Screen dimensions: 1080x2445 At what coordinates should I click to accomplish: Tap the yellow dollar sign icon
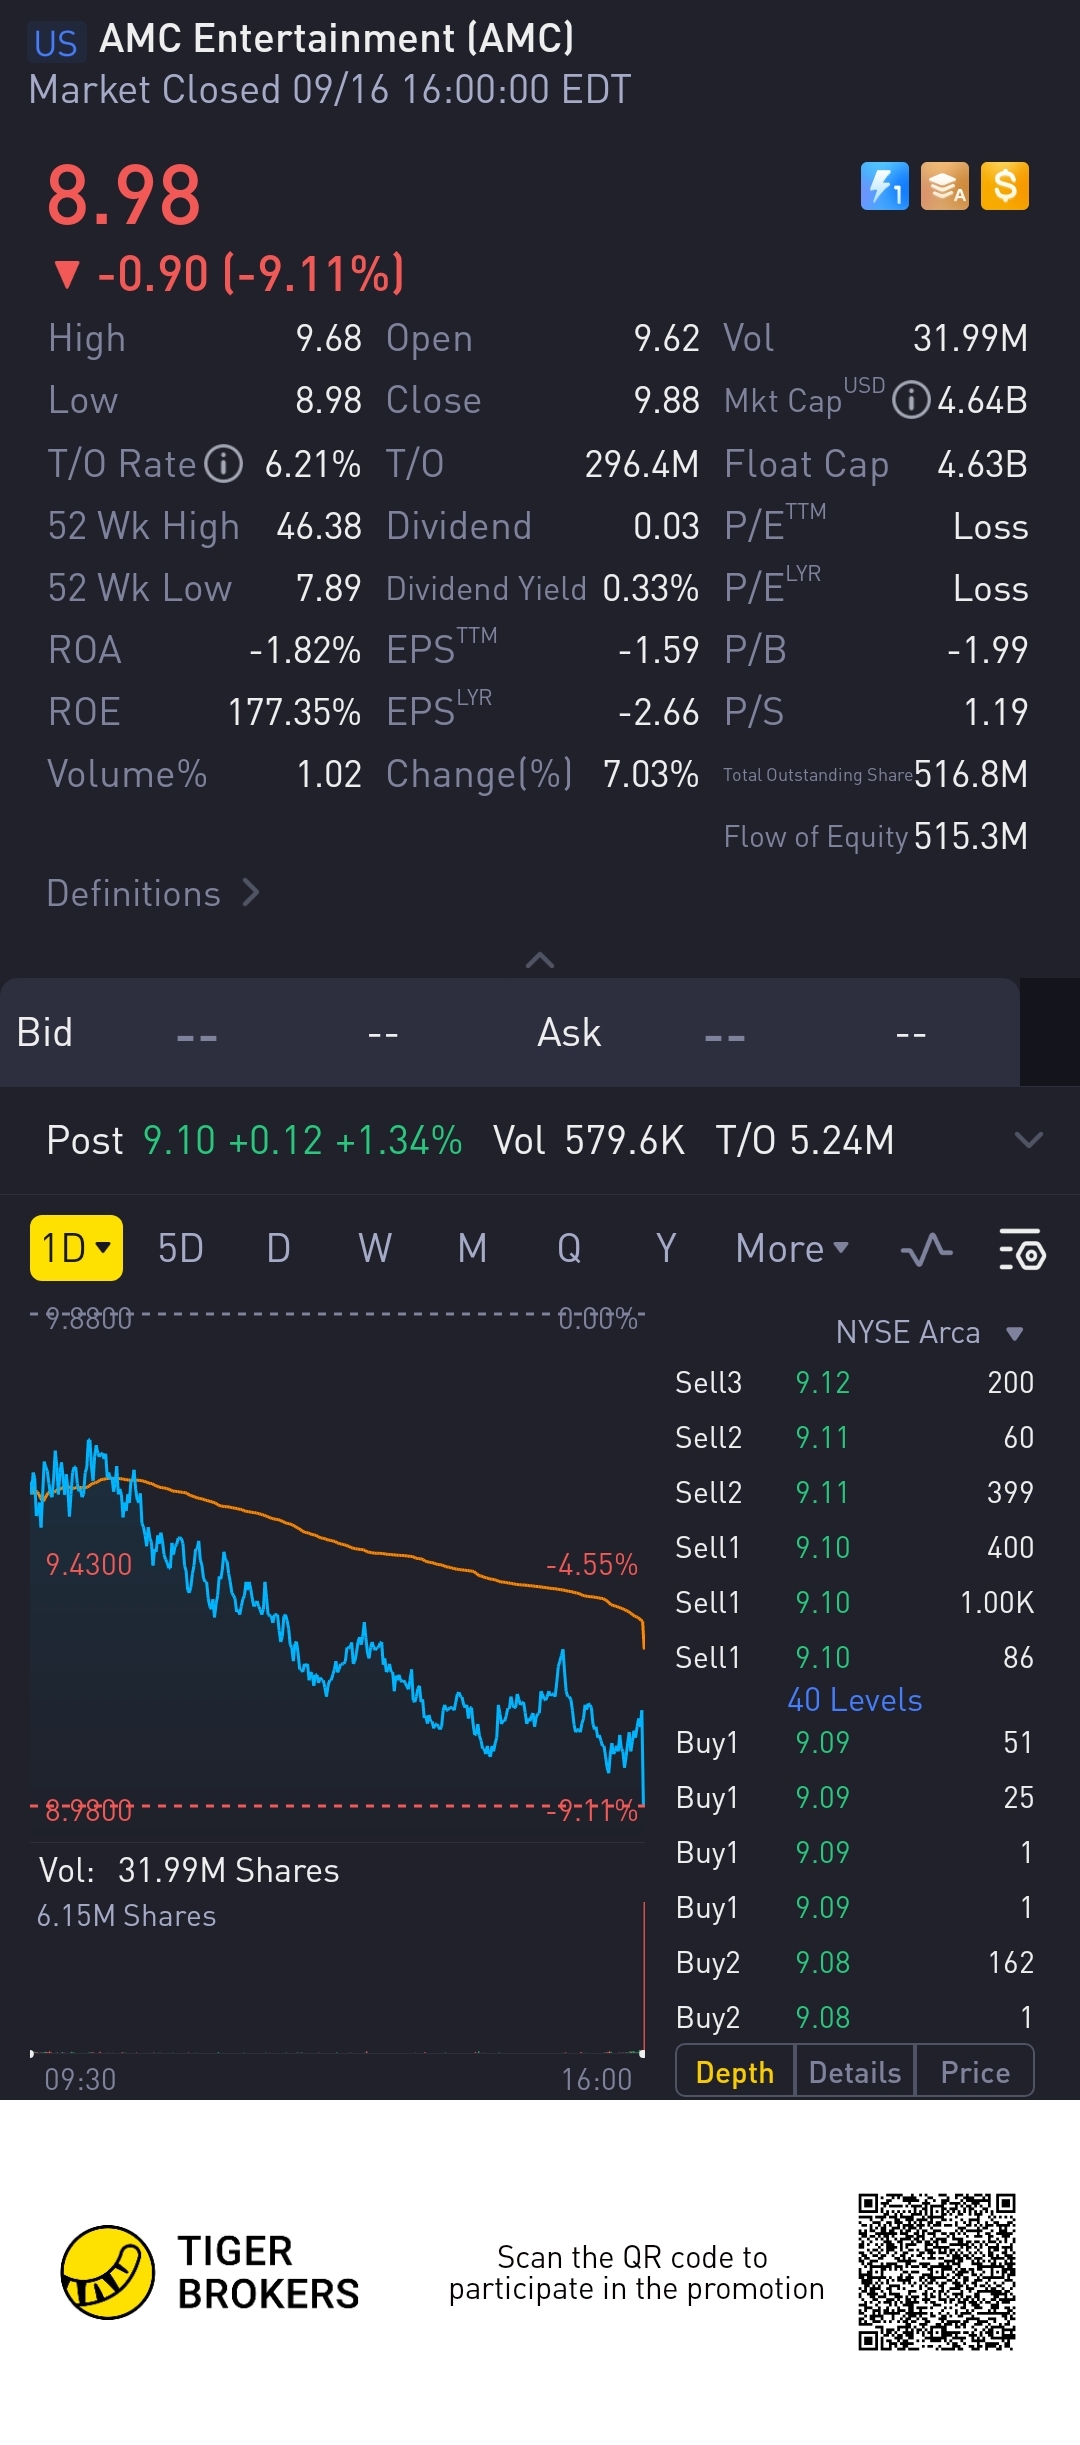1005,186
